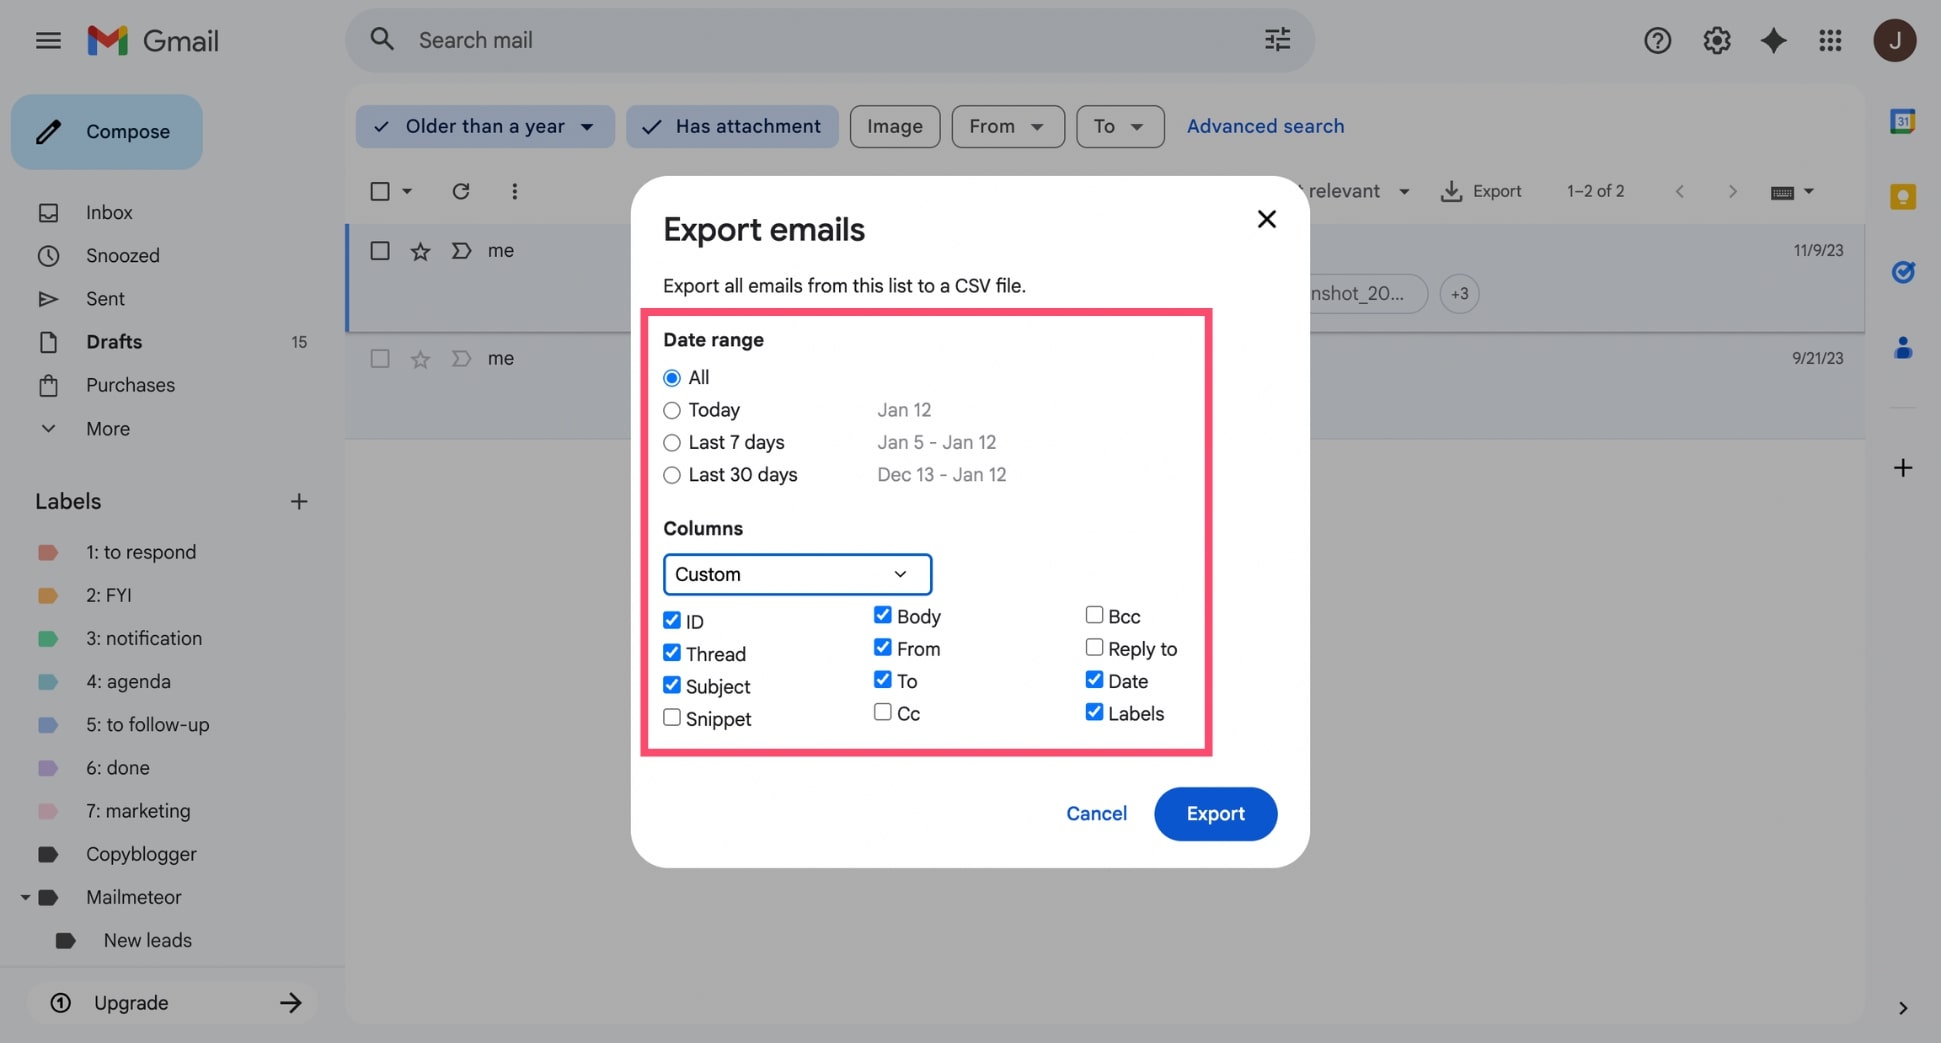This screenshot has width=1941, height=1043.
Task: Open the Drafts folder
Action: [114, 342]
